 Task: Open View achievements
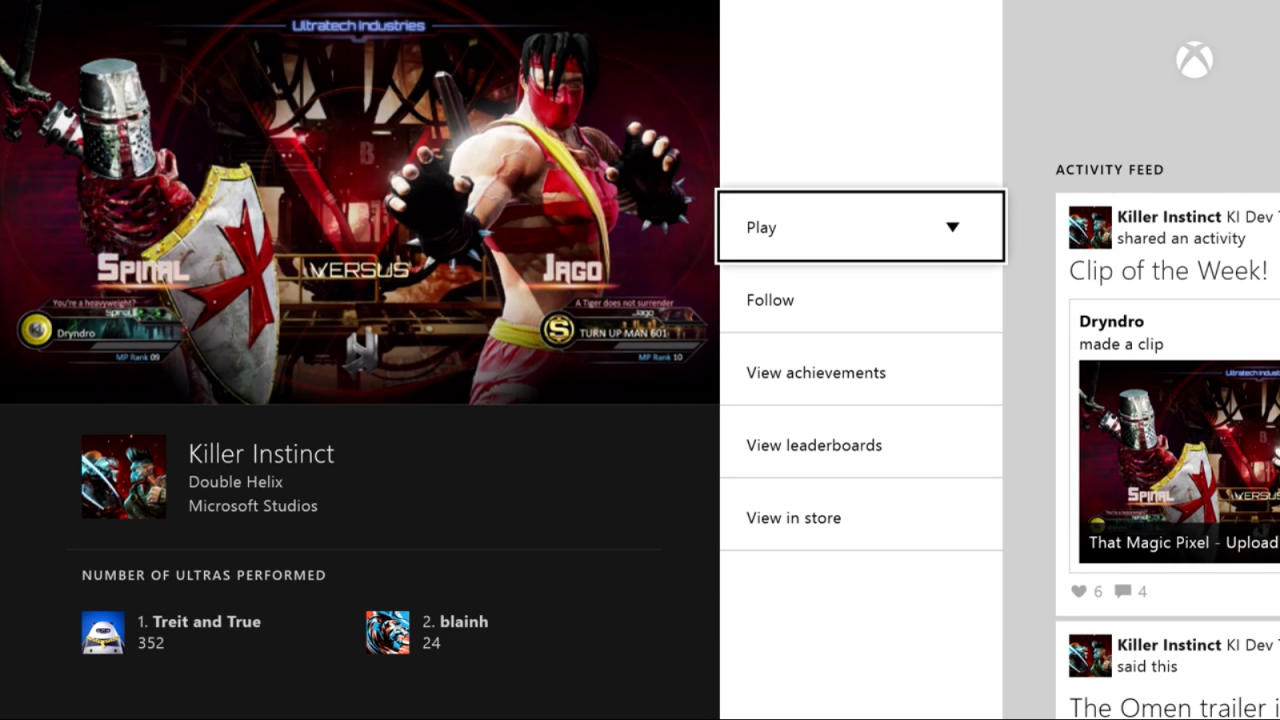[861, 372]
